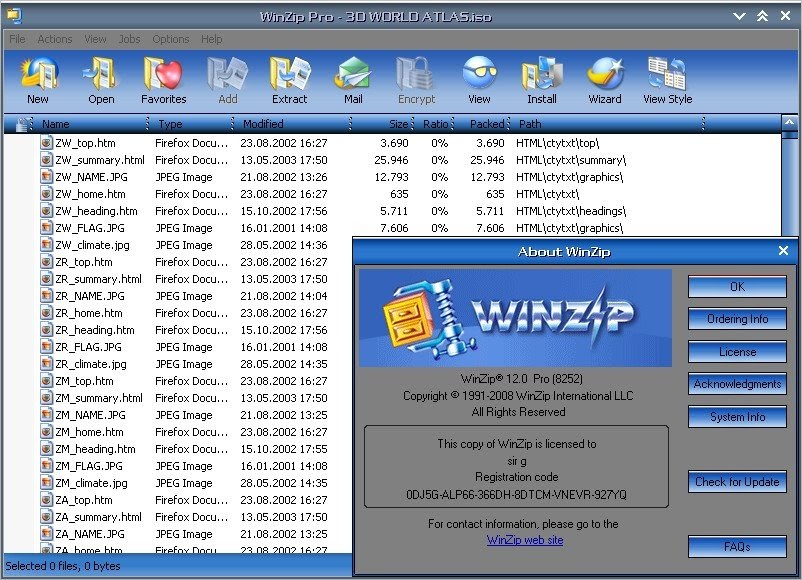The image size is (802, 580).
Task: Open the WinZip web site link
Action: point(525,540)
